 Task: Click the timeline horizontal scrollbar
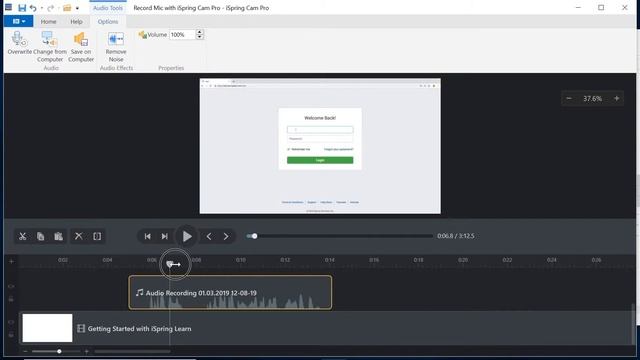coord(133,351)
